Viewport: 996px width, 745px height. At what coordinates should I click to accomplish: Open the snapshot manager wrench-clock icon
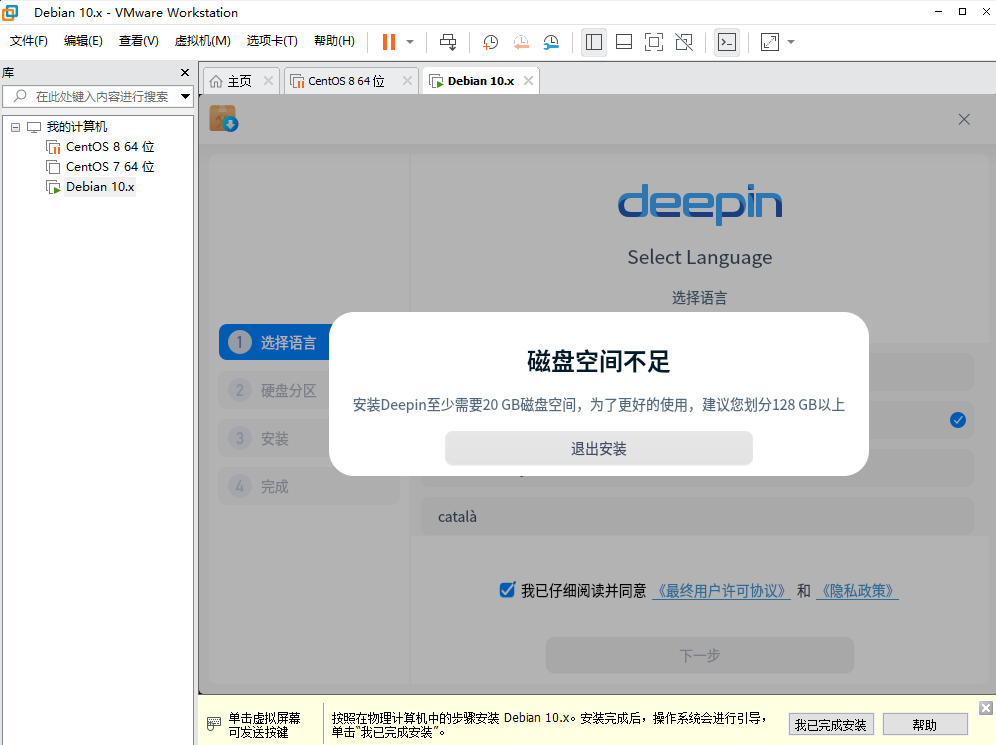[551, 42]
